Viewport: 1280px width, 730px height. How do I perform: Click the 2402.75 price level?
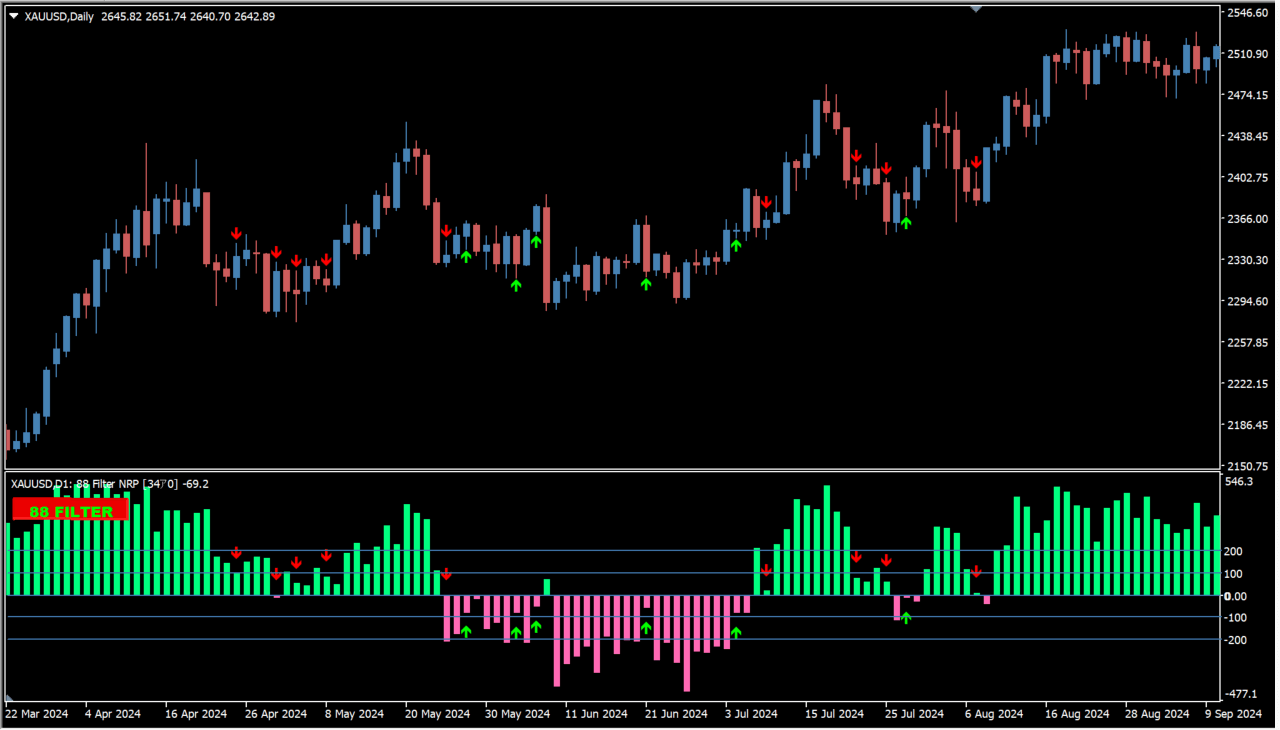coord(1248,178)
